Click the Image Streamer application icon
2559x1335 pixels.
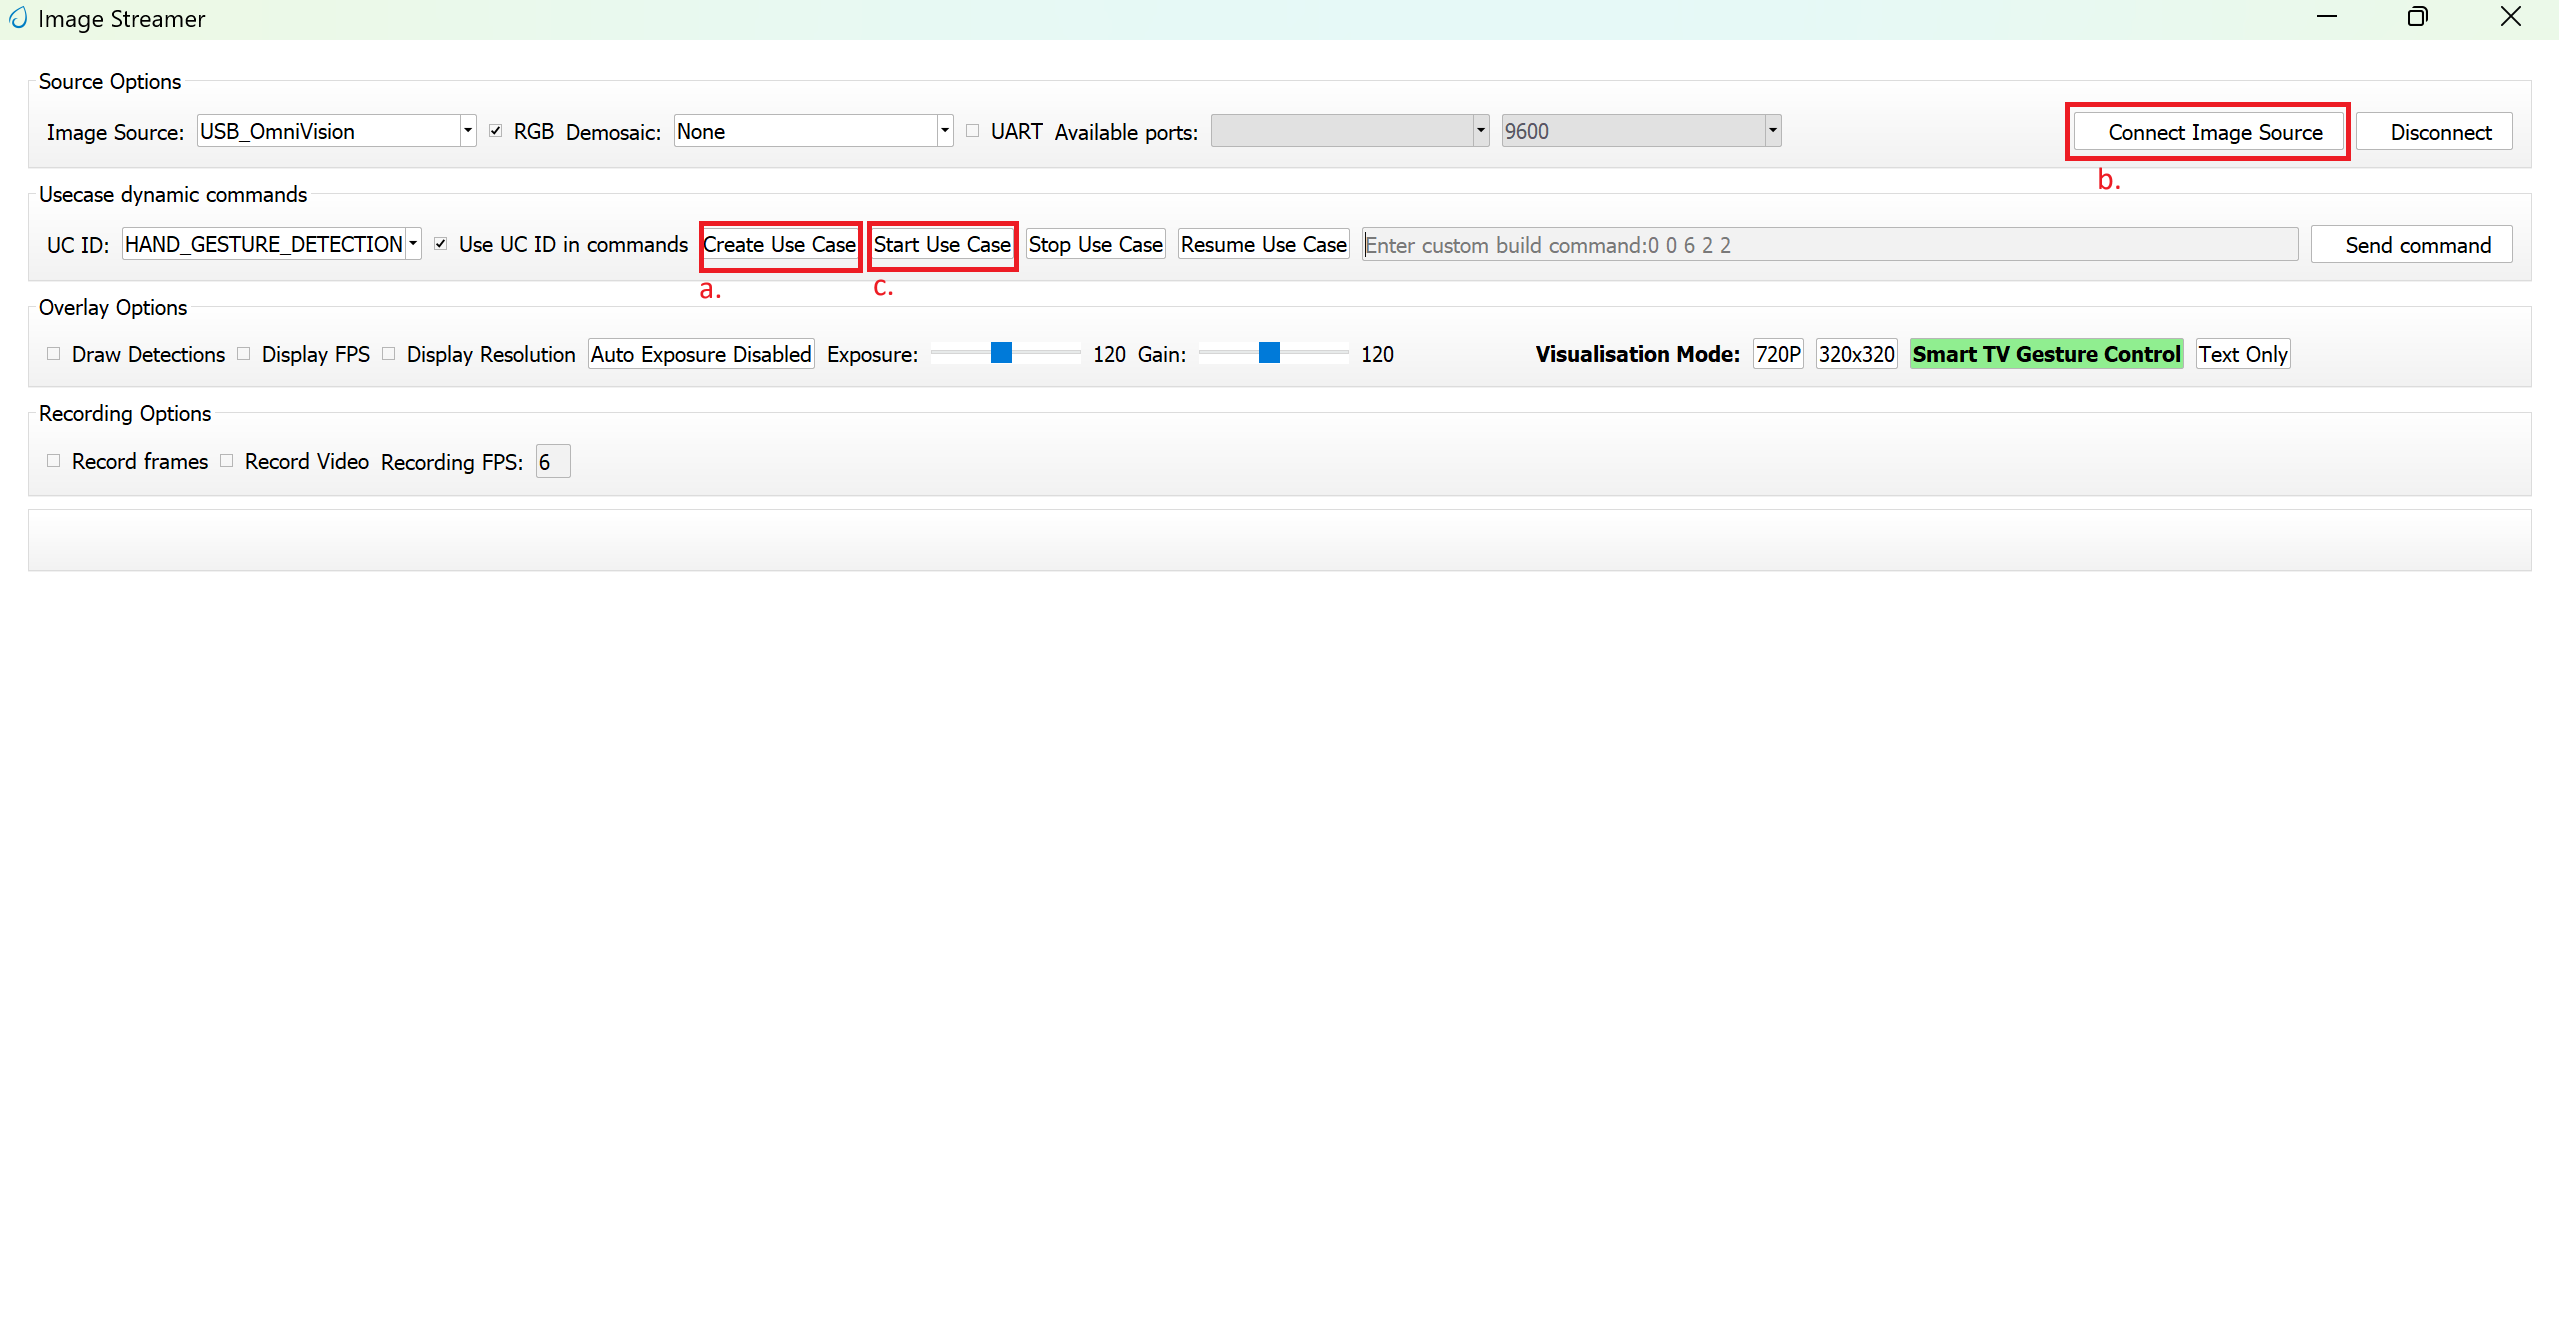[18, 18]
